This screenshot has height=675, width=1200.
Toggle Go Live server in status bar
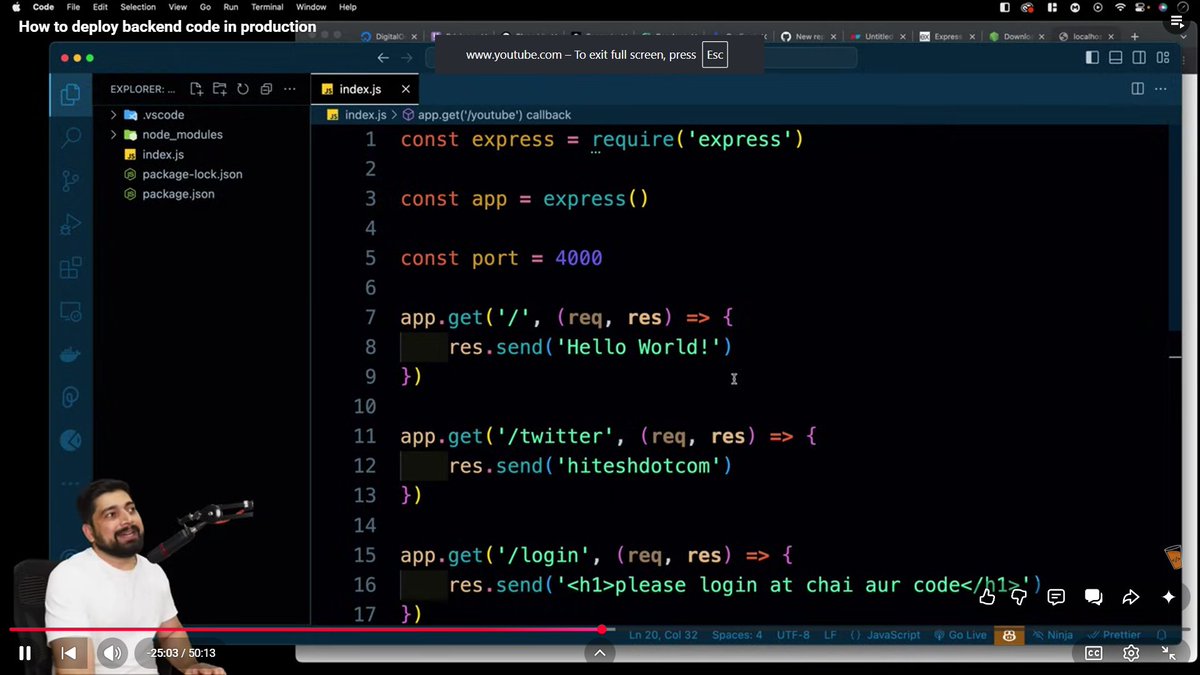tap(960, 635)
